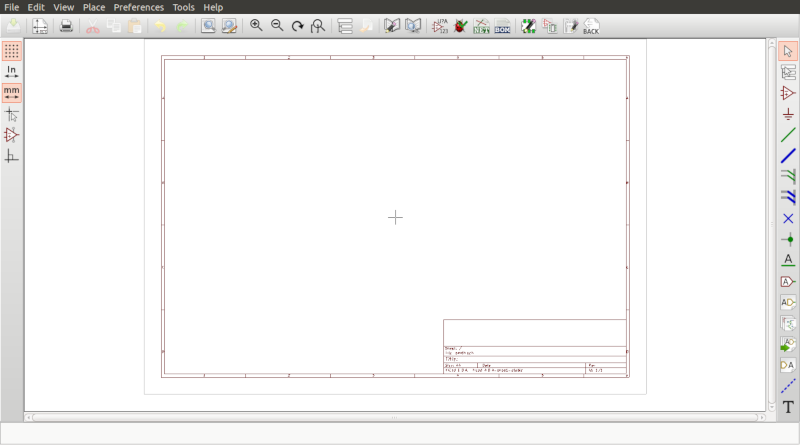Click the vertical scrollbar
Viewport: 800px width, 445px height.
pyautogui.click(x=771, y=225)
